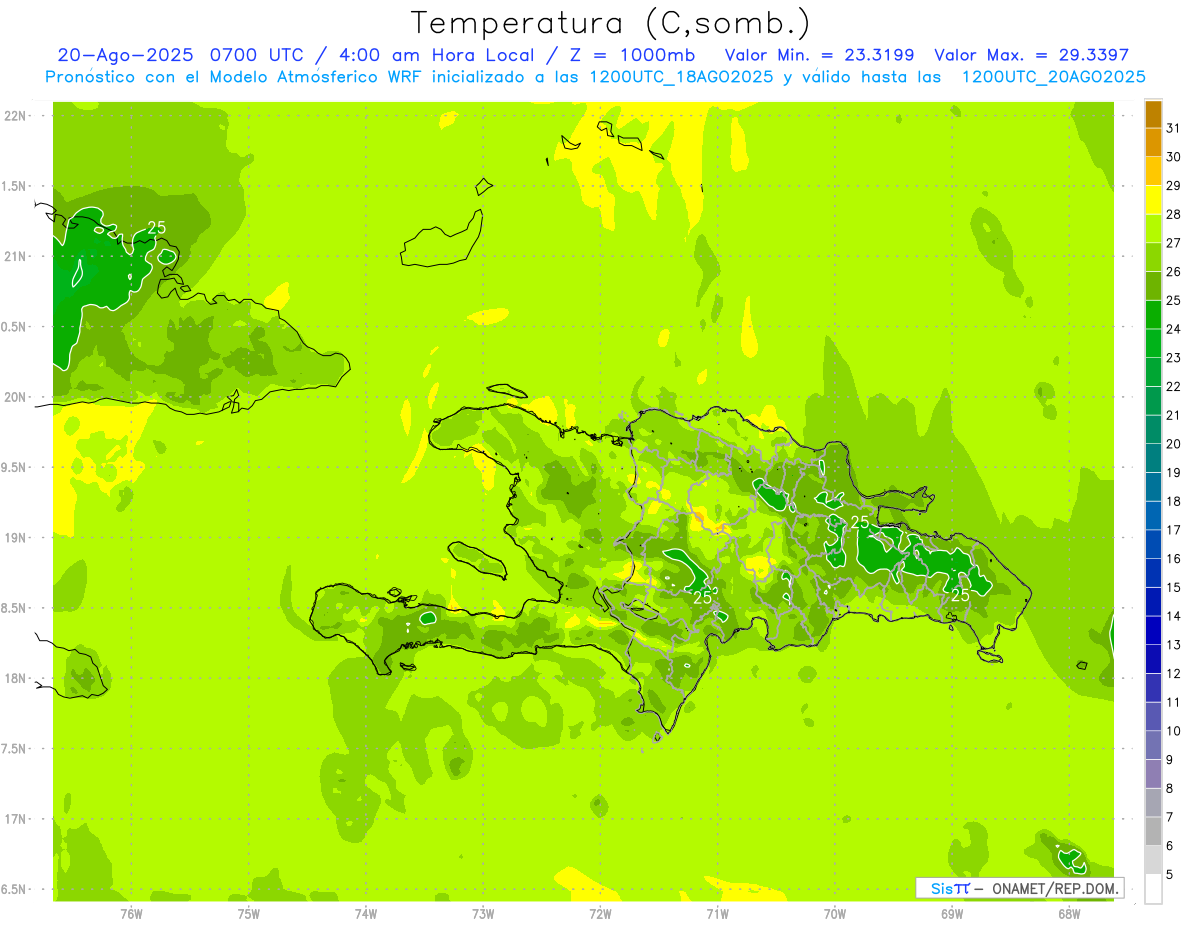The height and width of the screenshot is (927, 1200).
Task: Select the 'Z = 1000mb' level text
Action: tap(631, 55)
